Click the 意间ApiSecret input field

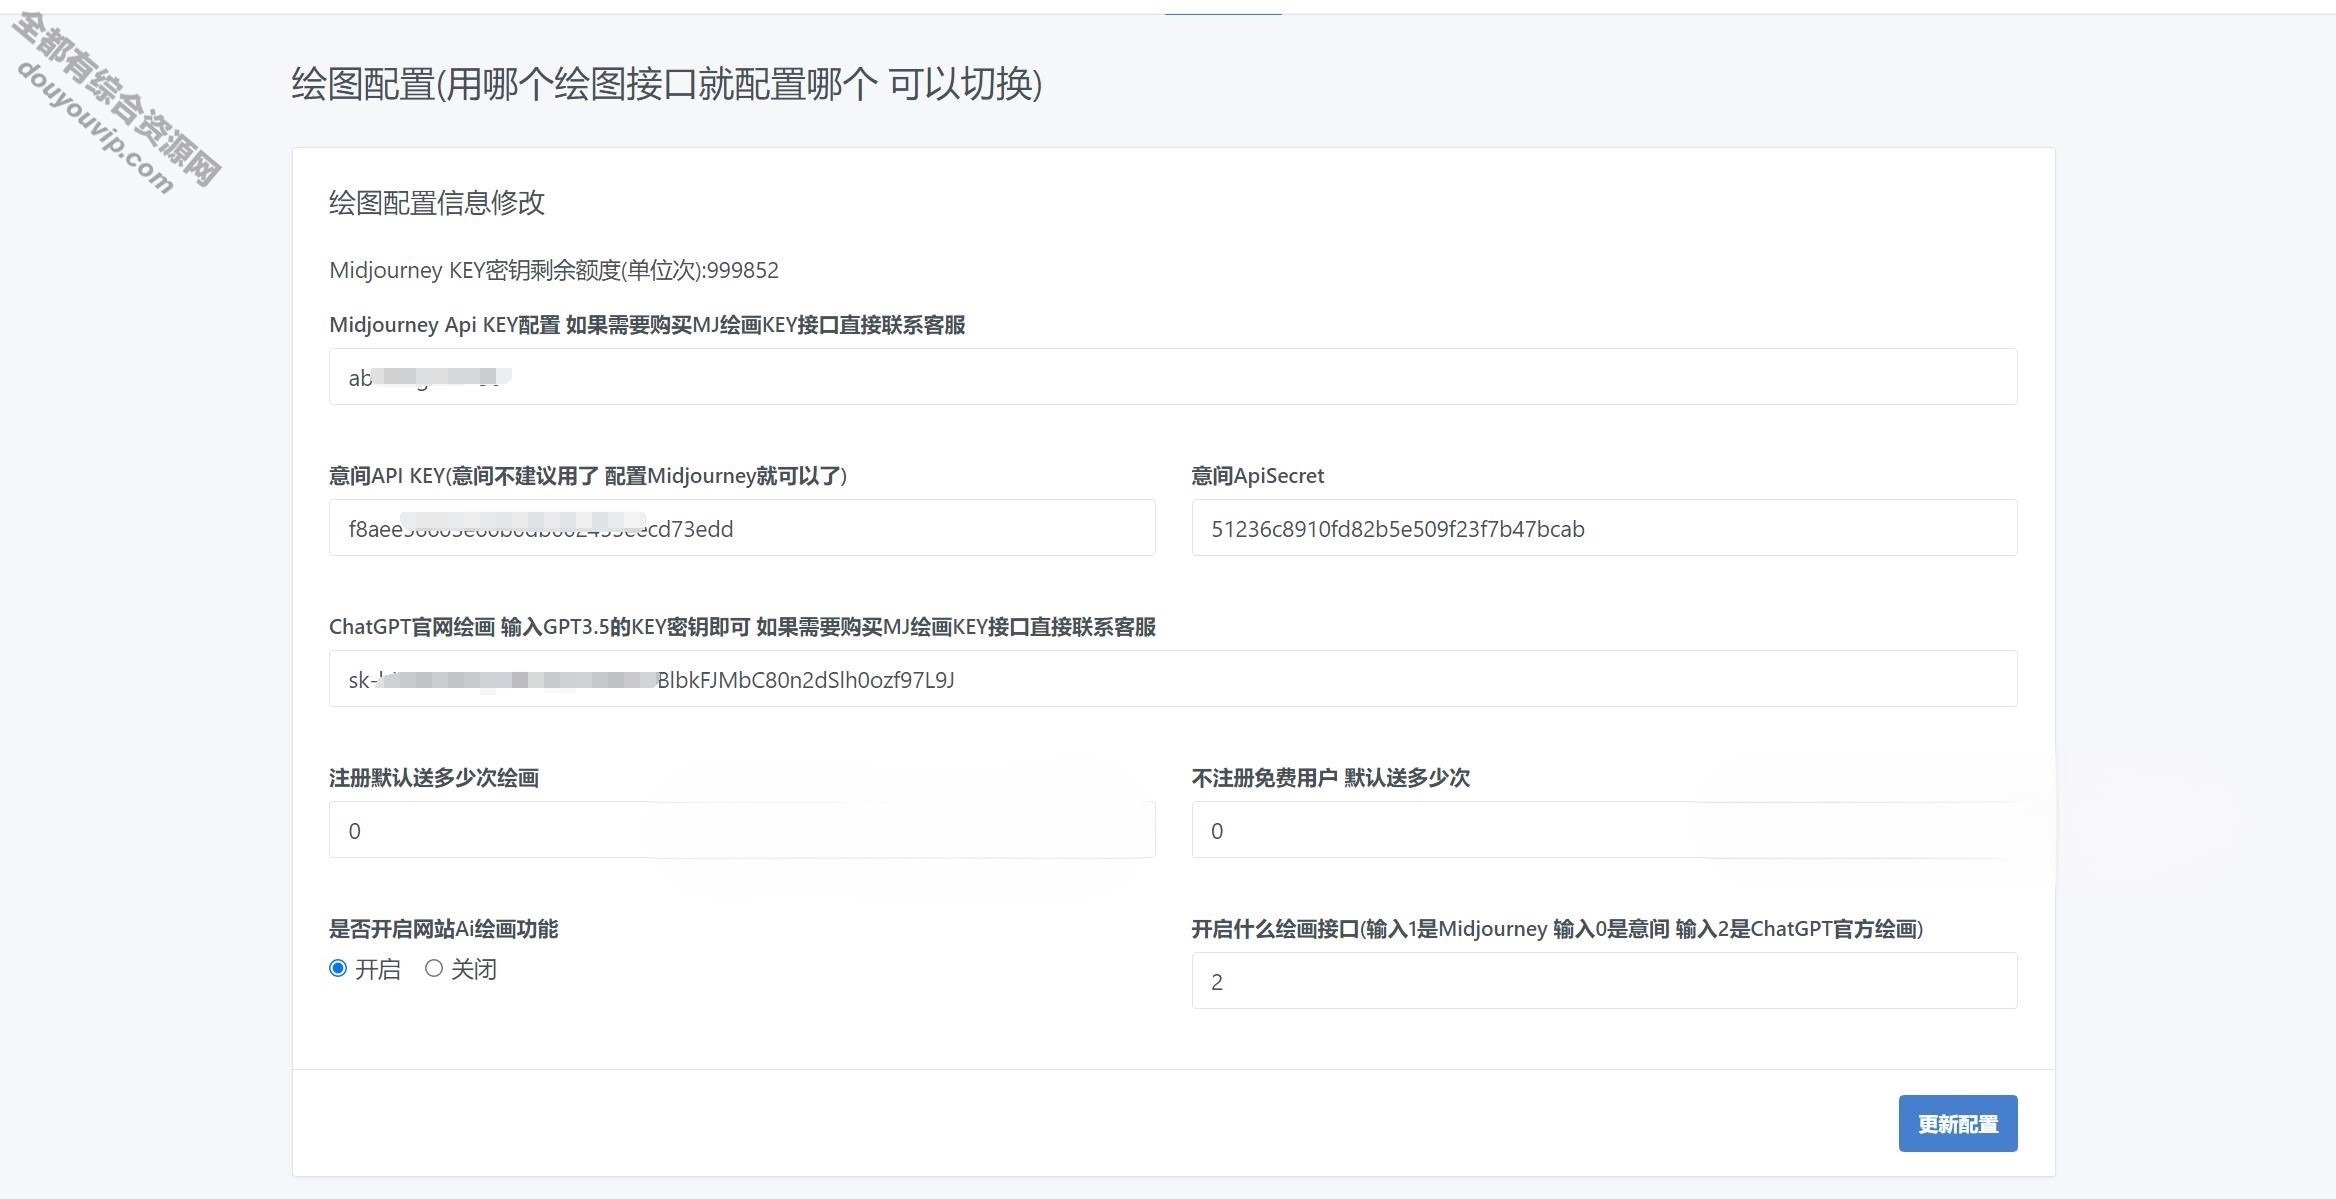point(1604,528)
